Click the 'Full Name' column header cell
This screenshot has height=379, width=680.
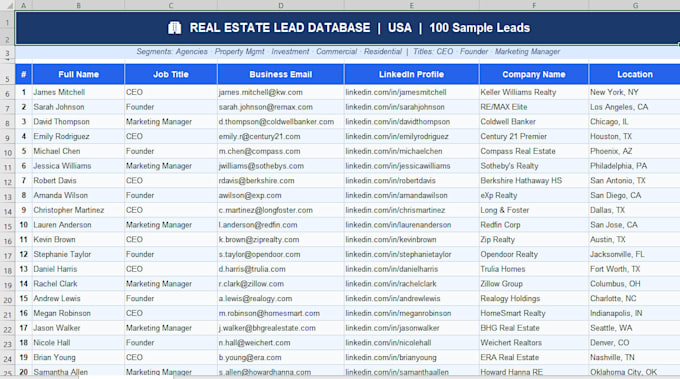point(78,74)
